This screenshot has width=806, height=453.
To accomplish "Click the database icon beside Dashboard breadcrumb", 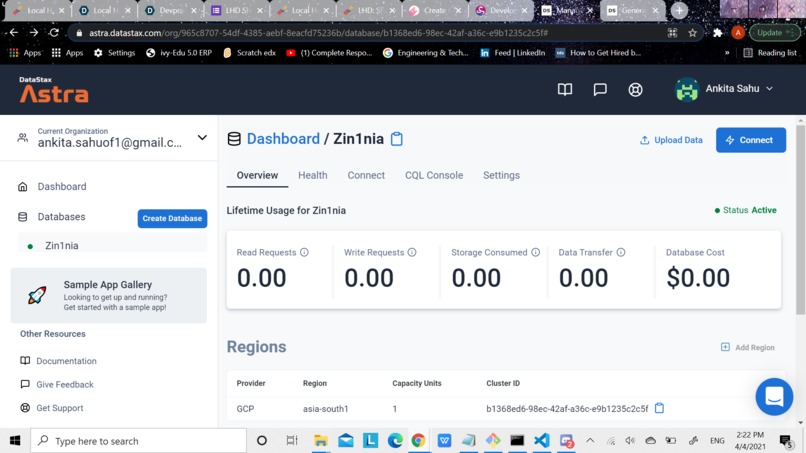I will pos(234,139).
